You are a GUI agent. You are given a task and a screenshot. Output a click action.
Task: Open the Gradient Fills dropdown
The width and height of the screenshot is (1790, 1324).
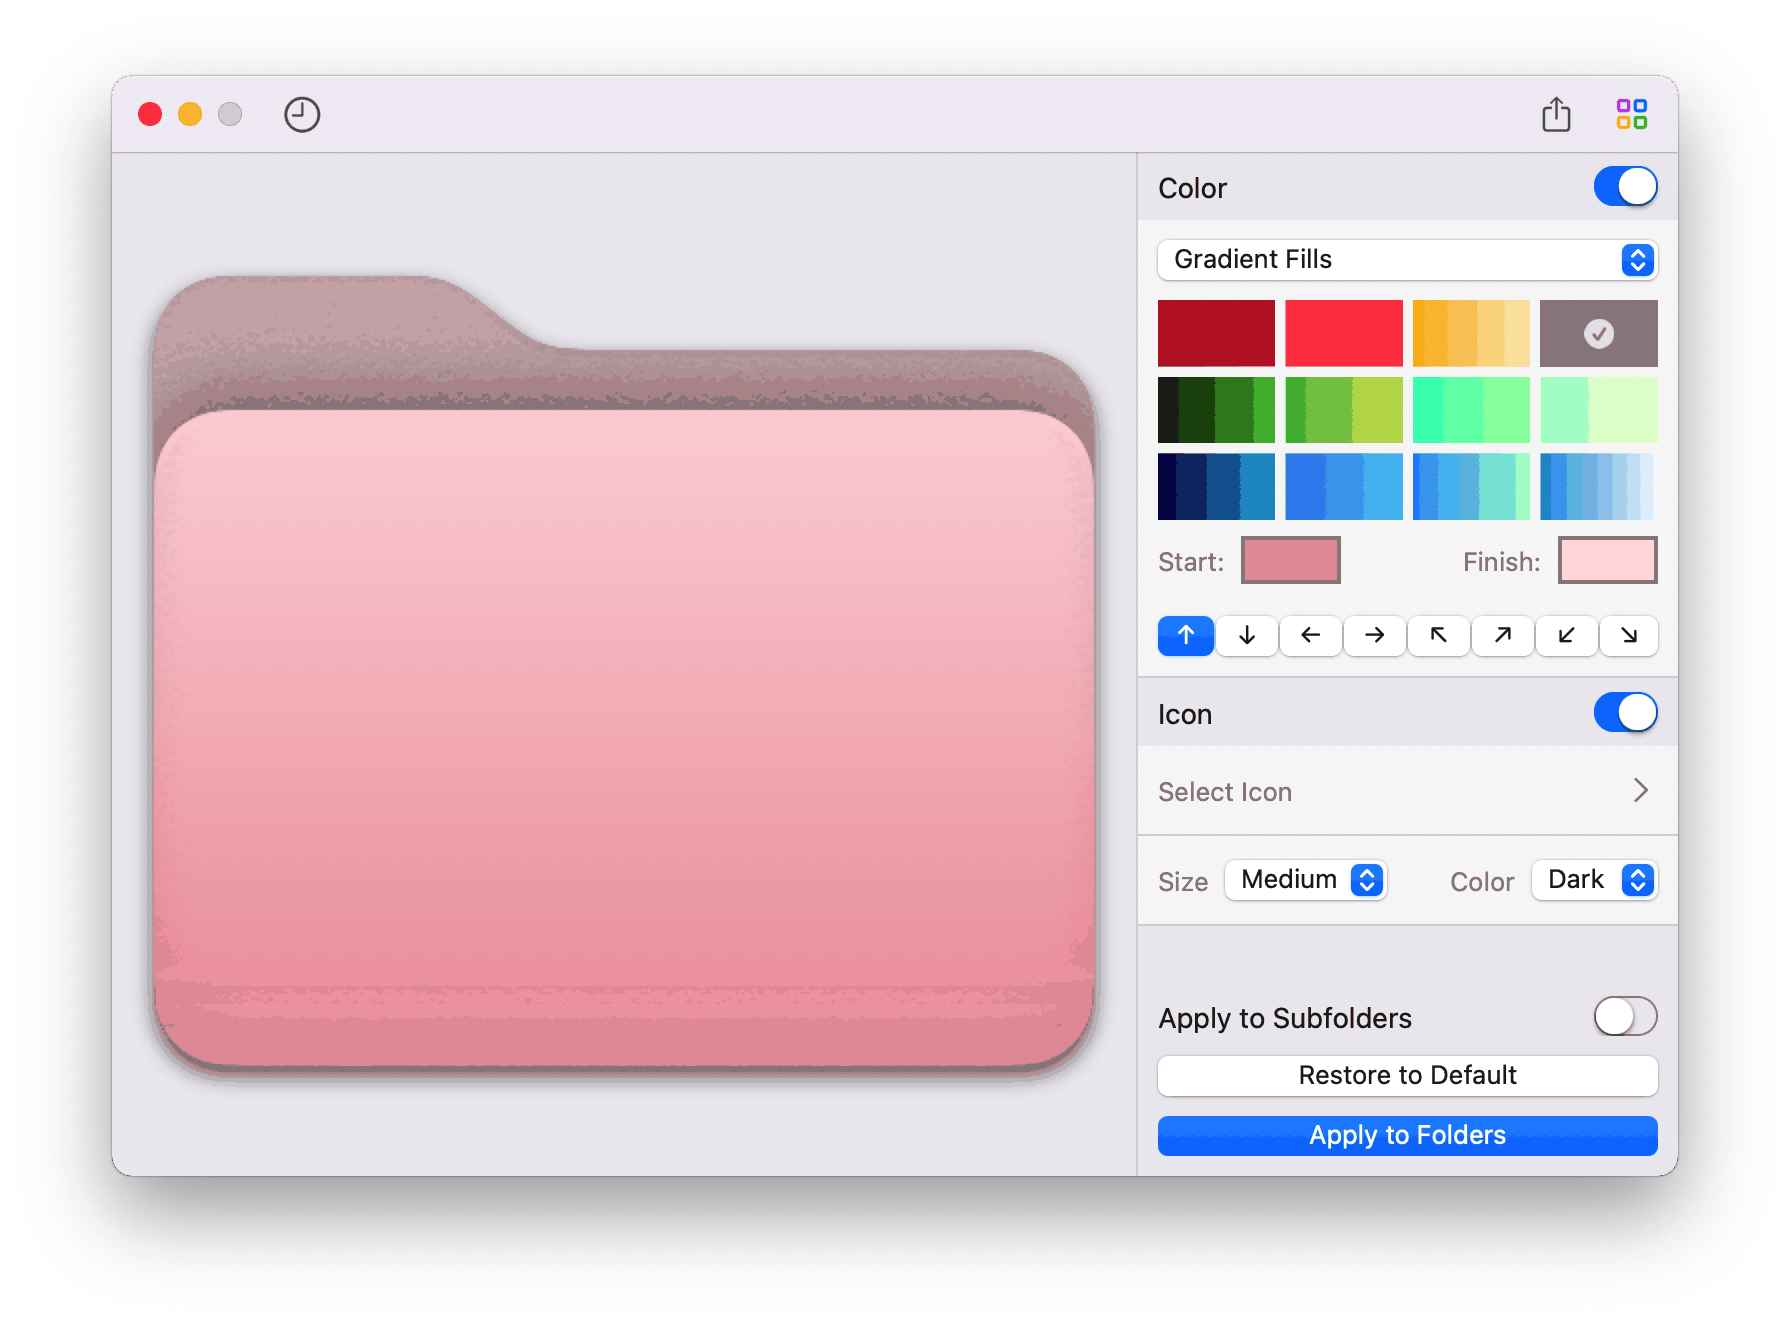tap(1407, 260)
